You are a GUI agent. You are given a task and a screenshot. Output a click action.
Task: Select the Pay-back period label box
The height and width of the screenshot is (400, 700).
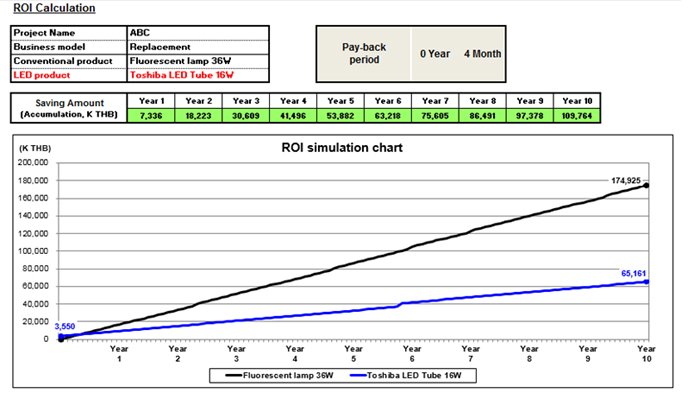(363, 54)
